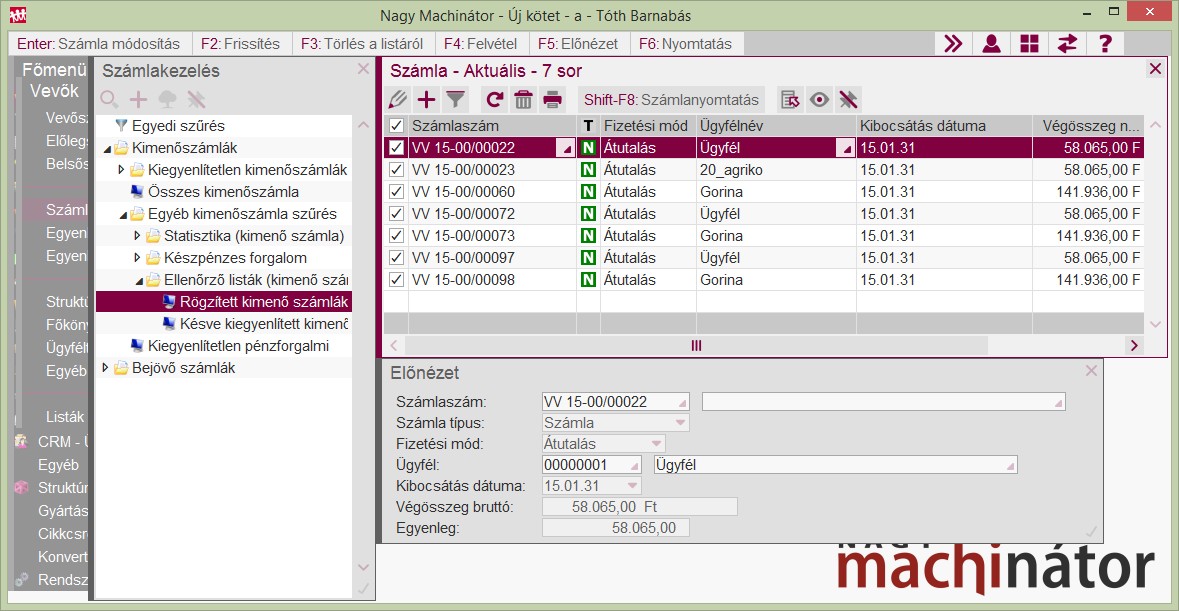Open the Számla típus dropdown

point(680,422)
